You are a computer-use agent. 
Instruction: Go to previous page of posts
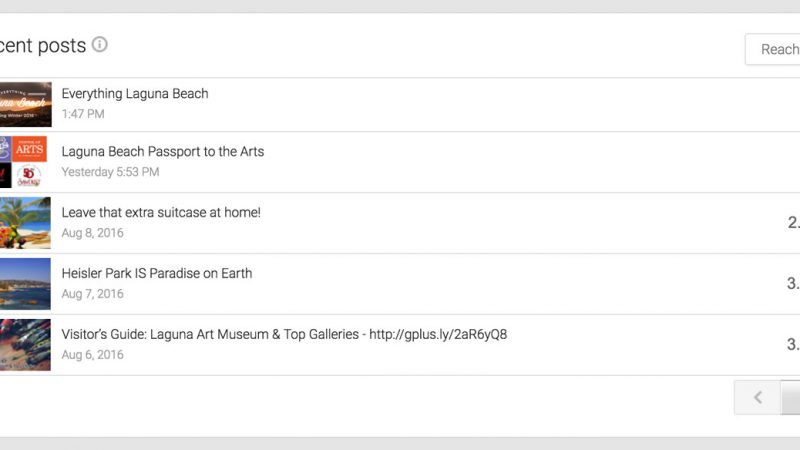point(757,398)
